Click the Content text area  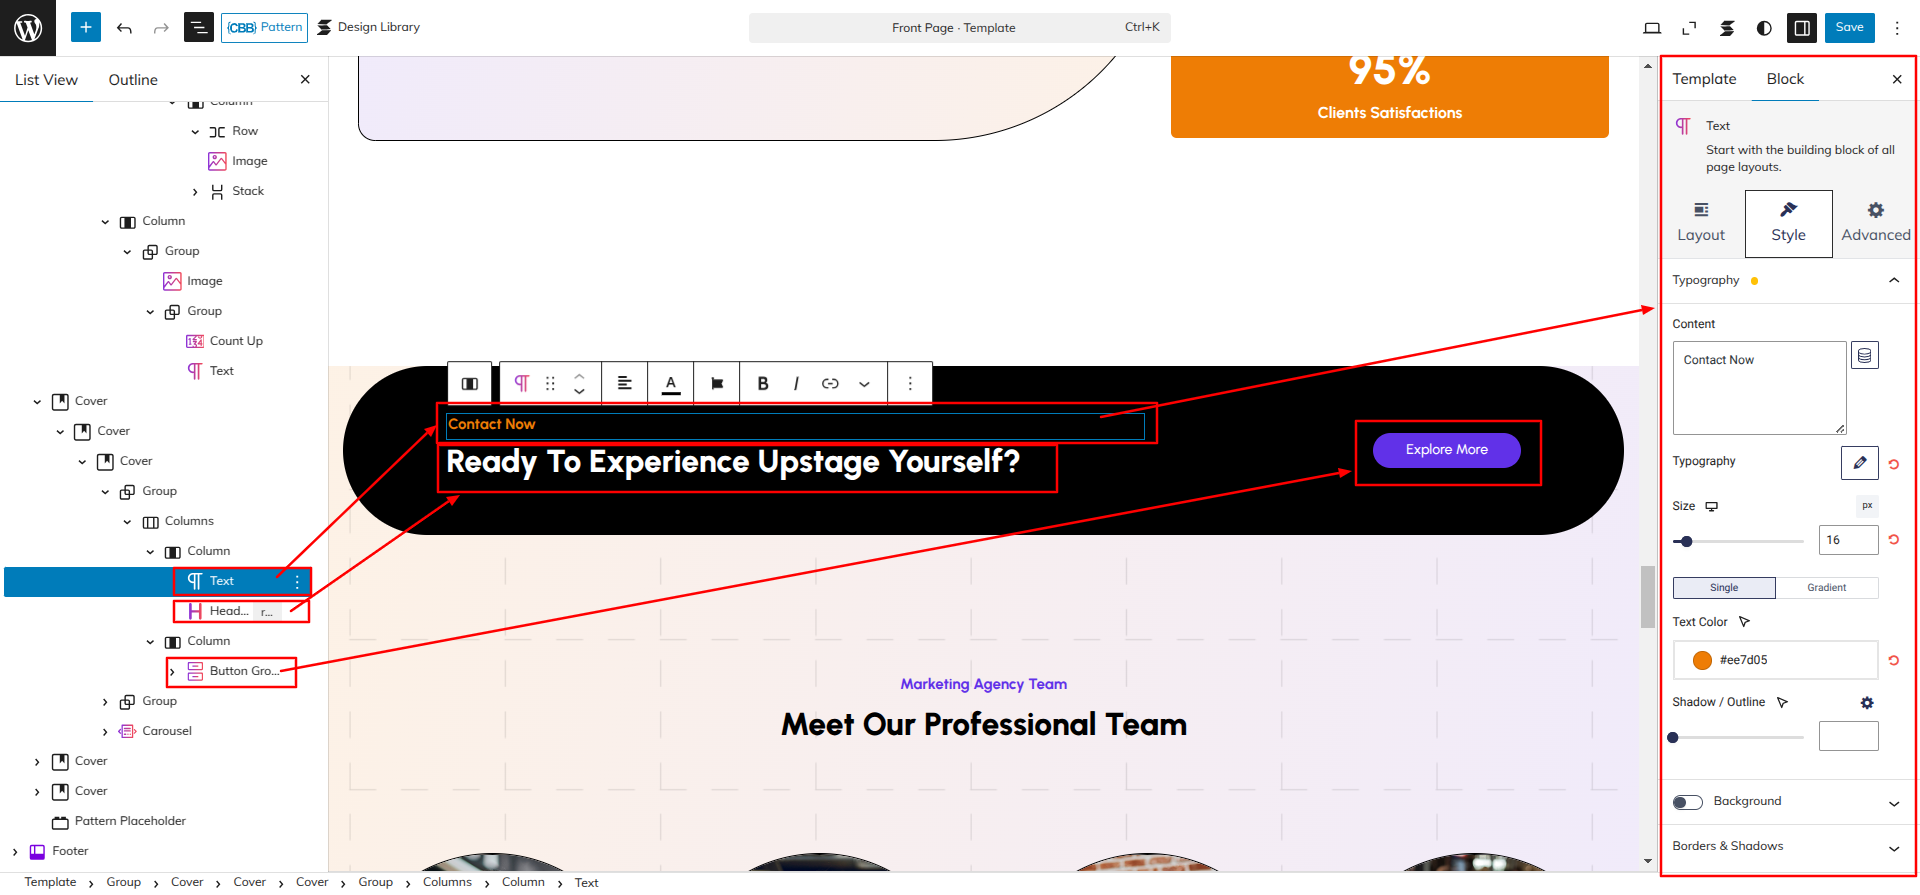1759,388
